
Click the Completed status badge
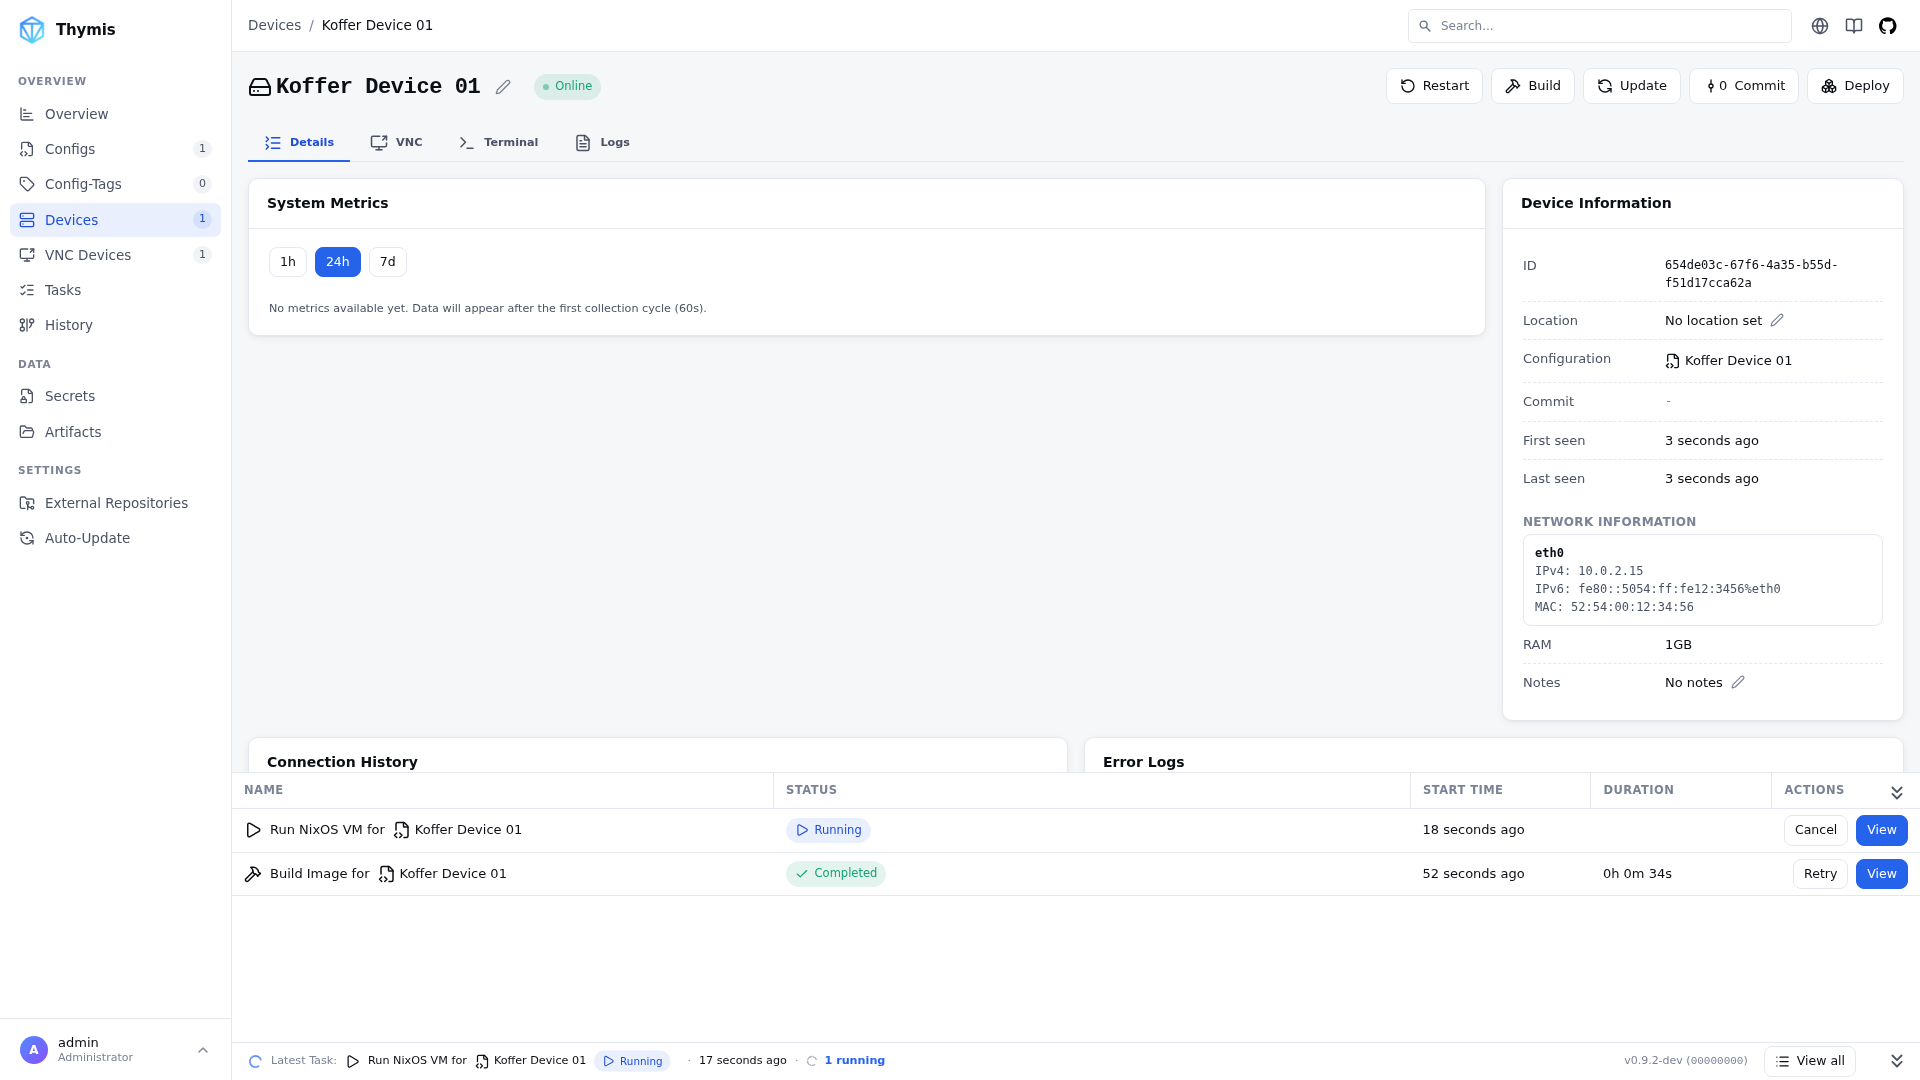[836, 874]
